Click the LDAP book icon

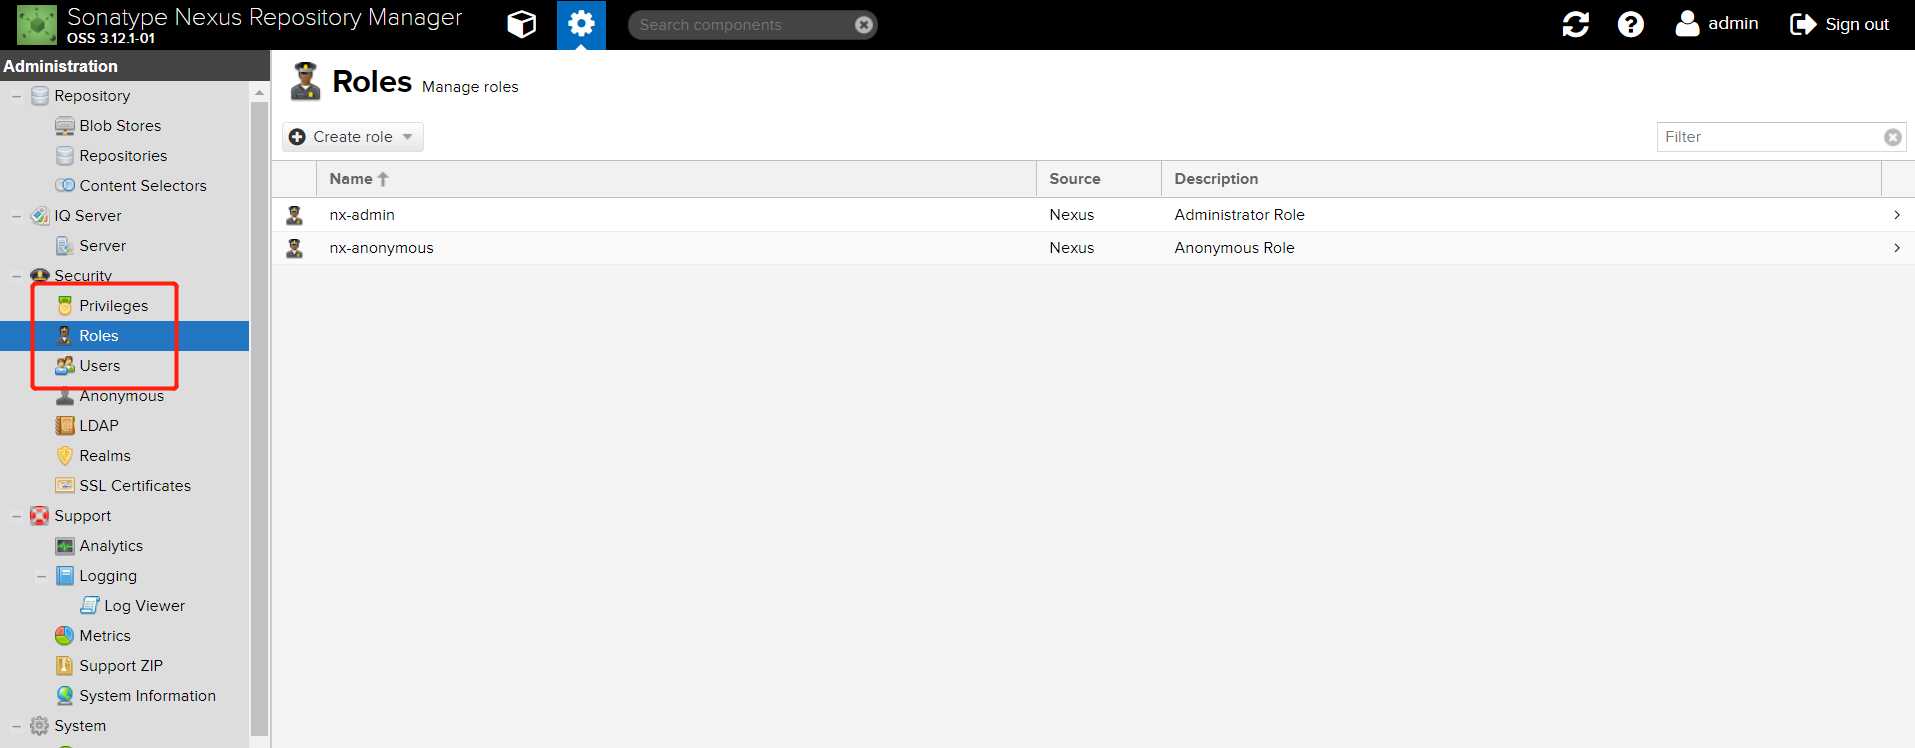pos(65,426)
